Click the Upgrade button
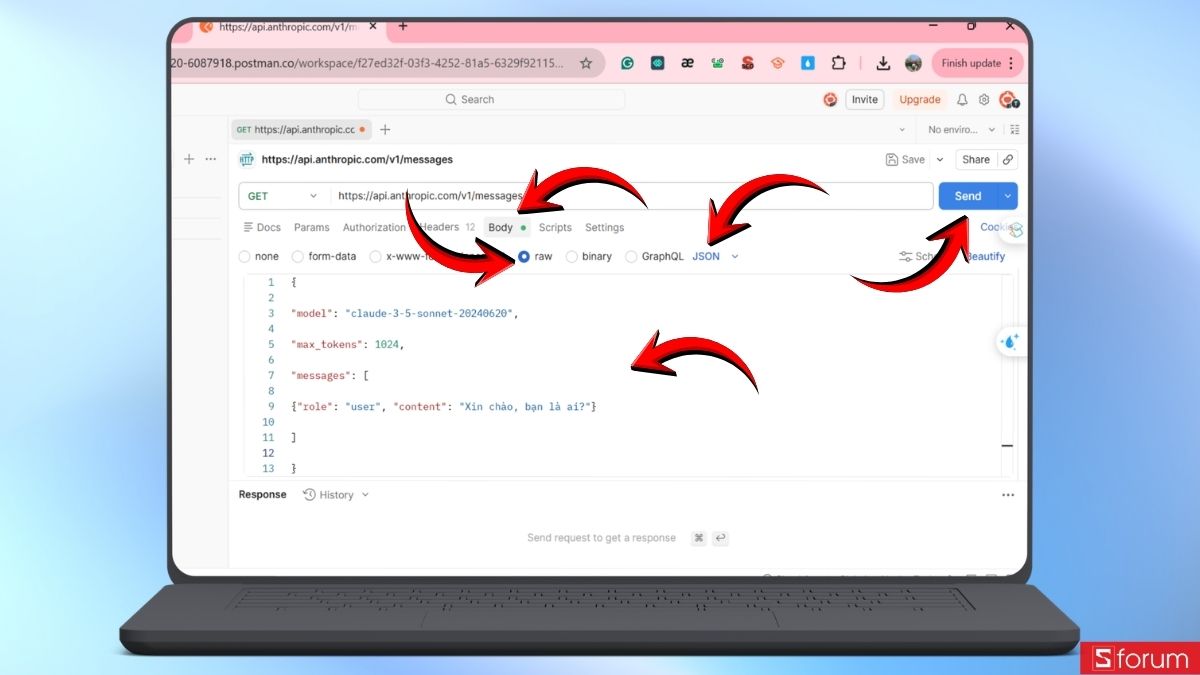Viewport: 1200px width, 675px height. coord(919,100)
